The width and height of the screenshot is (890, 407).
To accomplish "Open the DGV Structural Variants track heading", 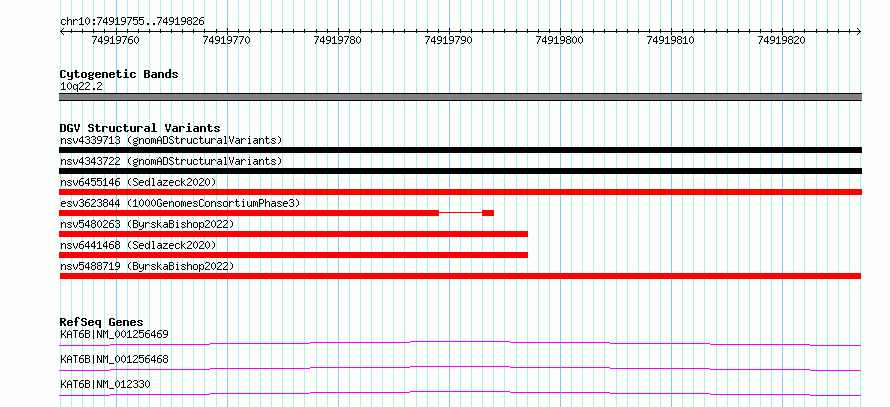I will pos(140,128).
